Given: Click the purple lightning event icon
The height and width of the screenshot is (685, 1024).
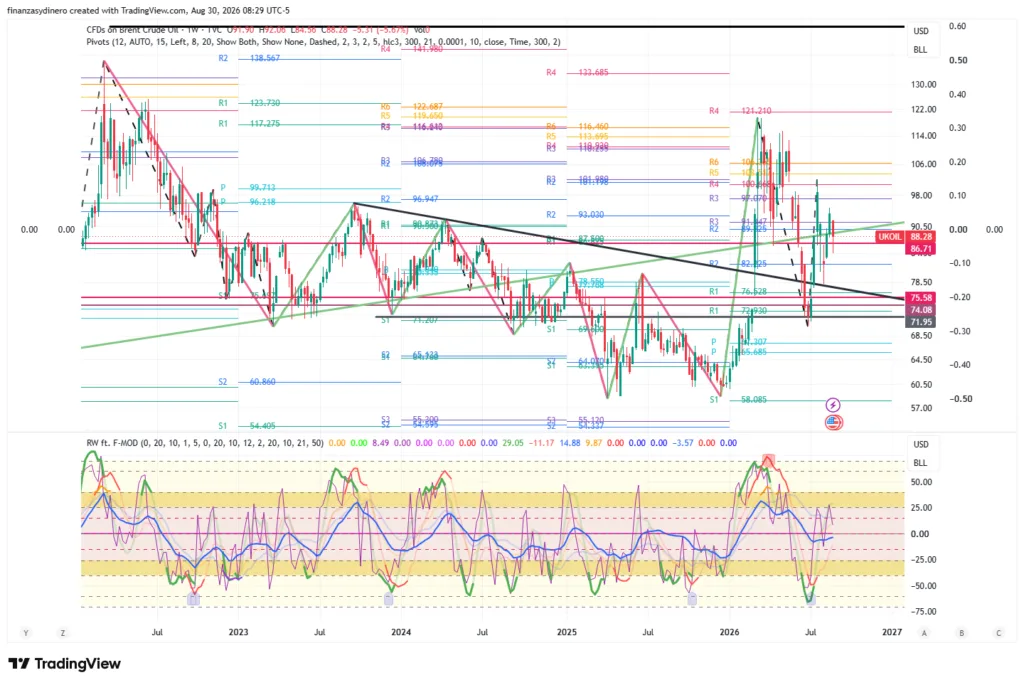Looking at the screenshot, I should pos(833,405).
